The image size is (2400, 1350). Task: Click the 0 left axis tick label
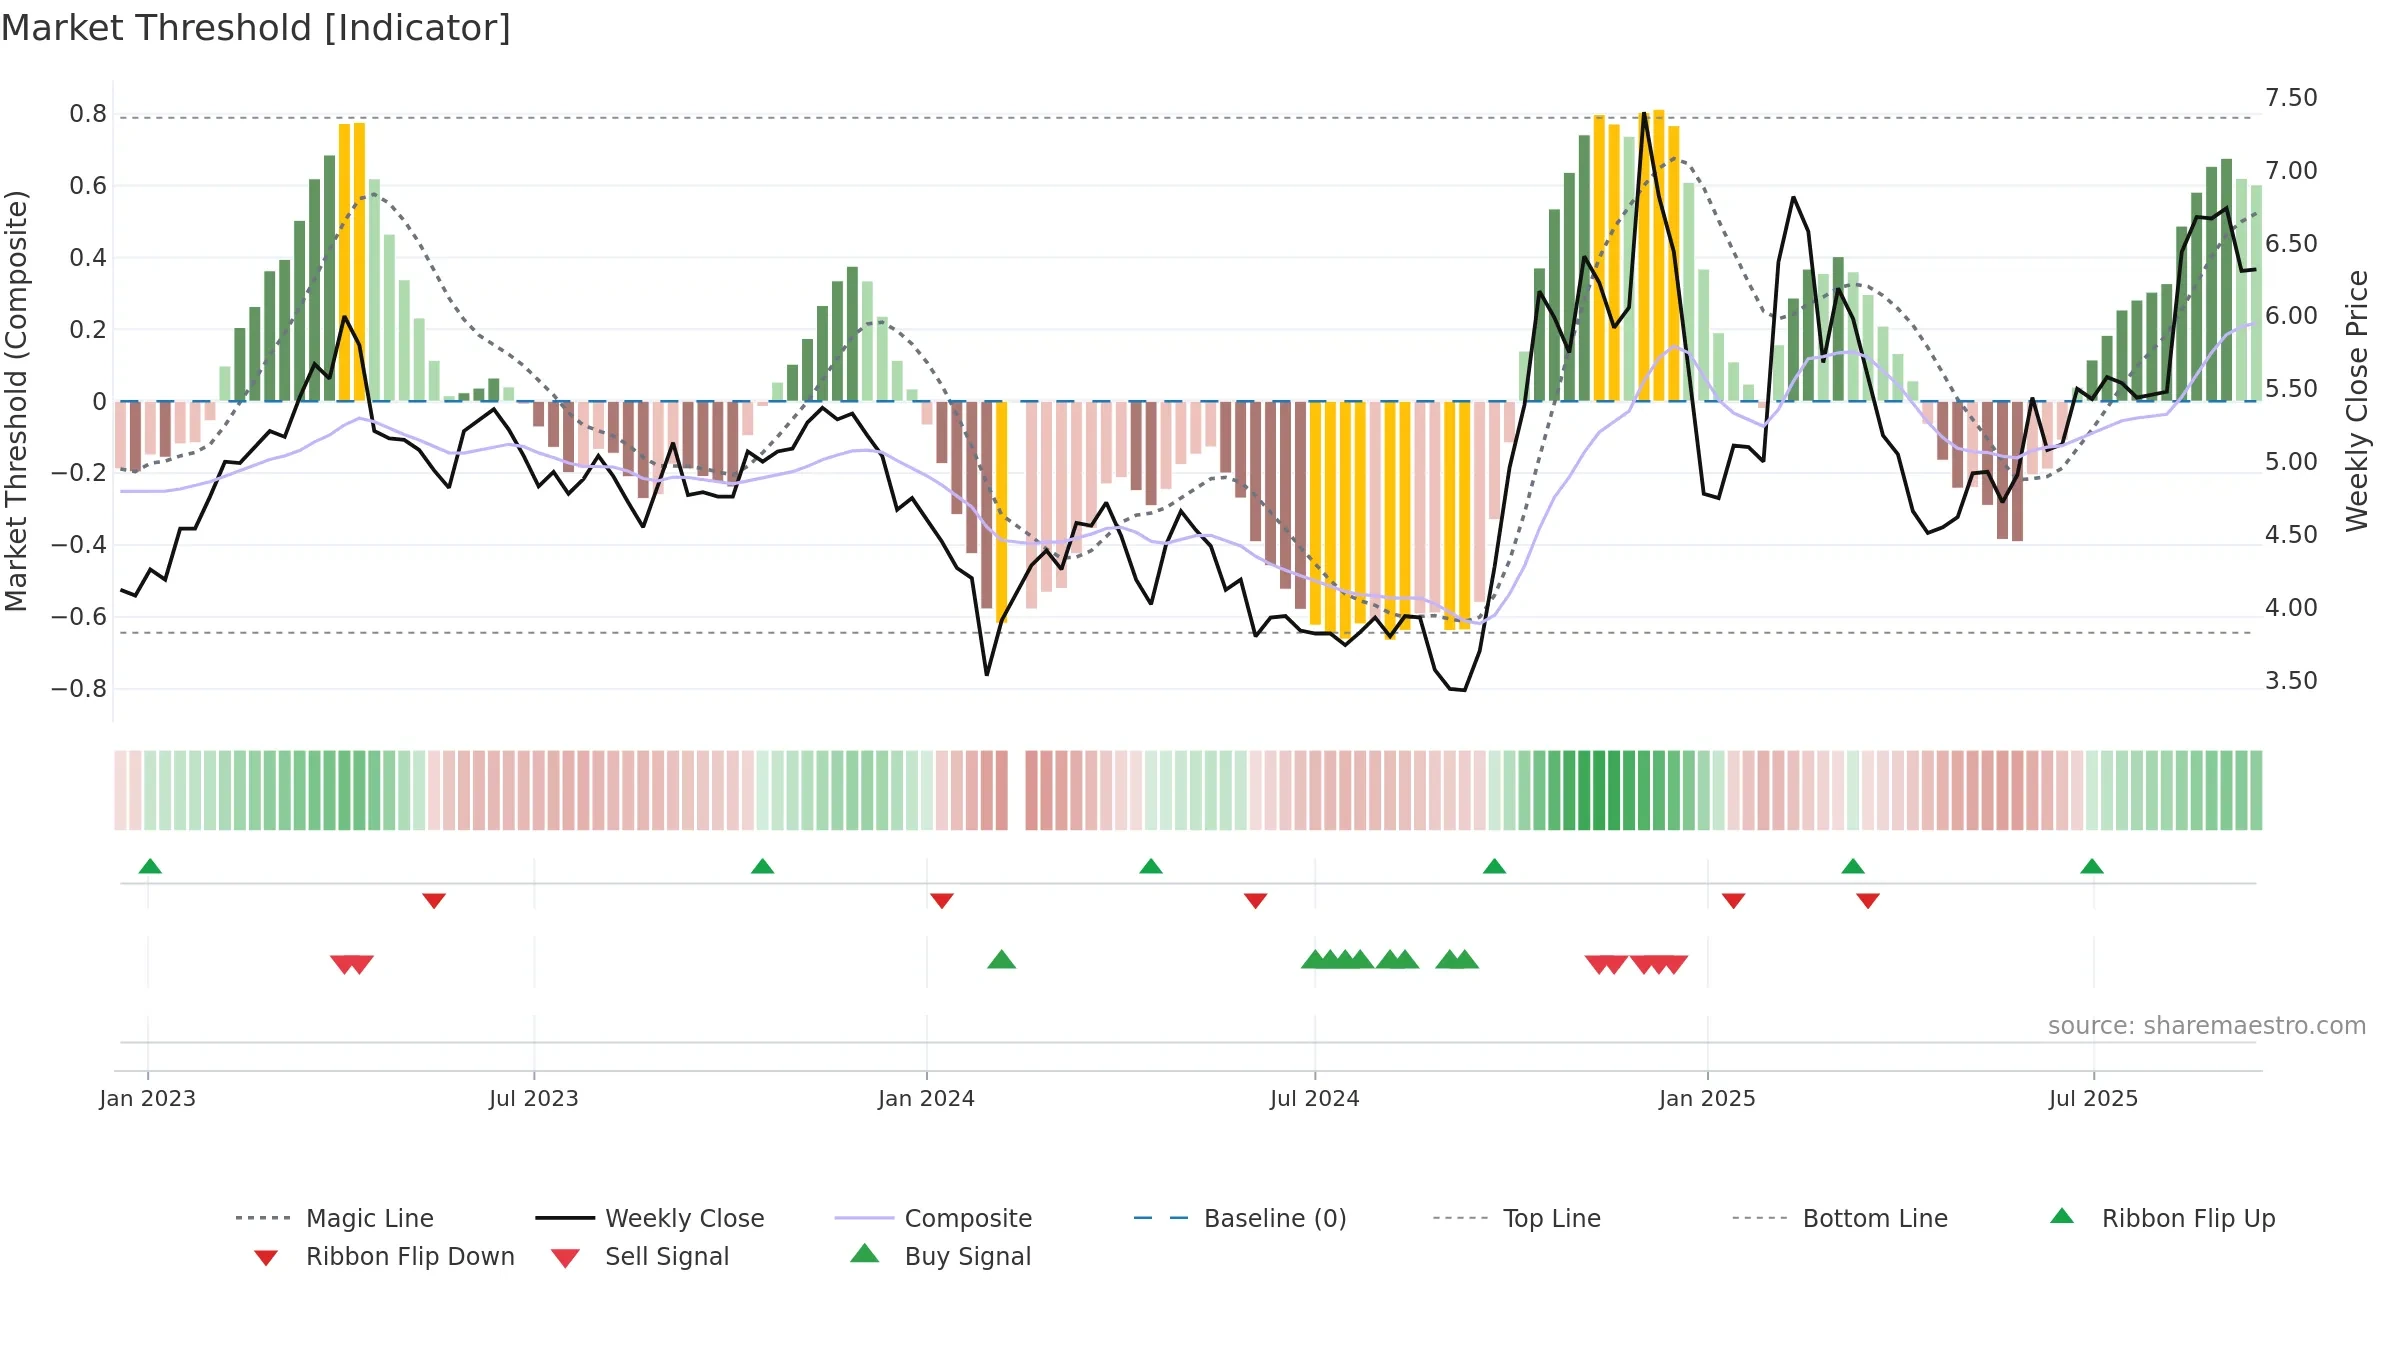click(99, 402)
